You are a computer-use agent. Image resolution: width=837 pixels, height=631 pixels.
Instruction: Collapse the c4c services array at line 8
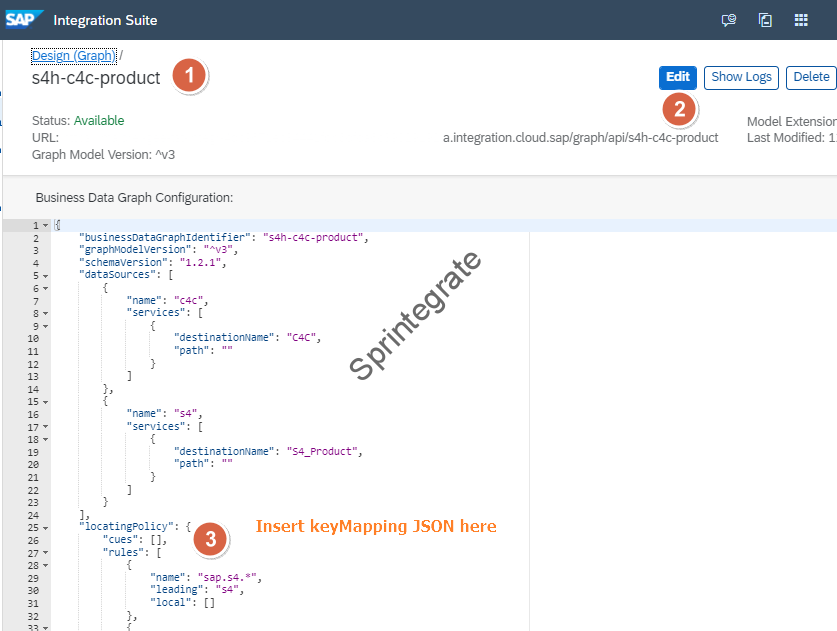tap(45, 312)
